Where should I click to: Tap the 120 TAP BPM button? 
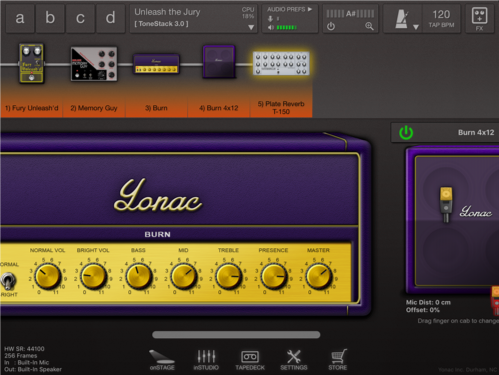pos(441,18)
